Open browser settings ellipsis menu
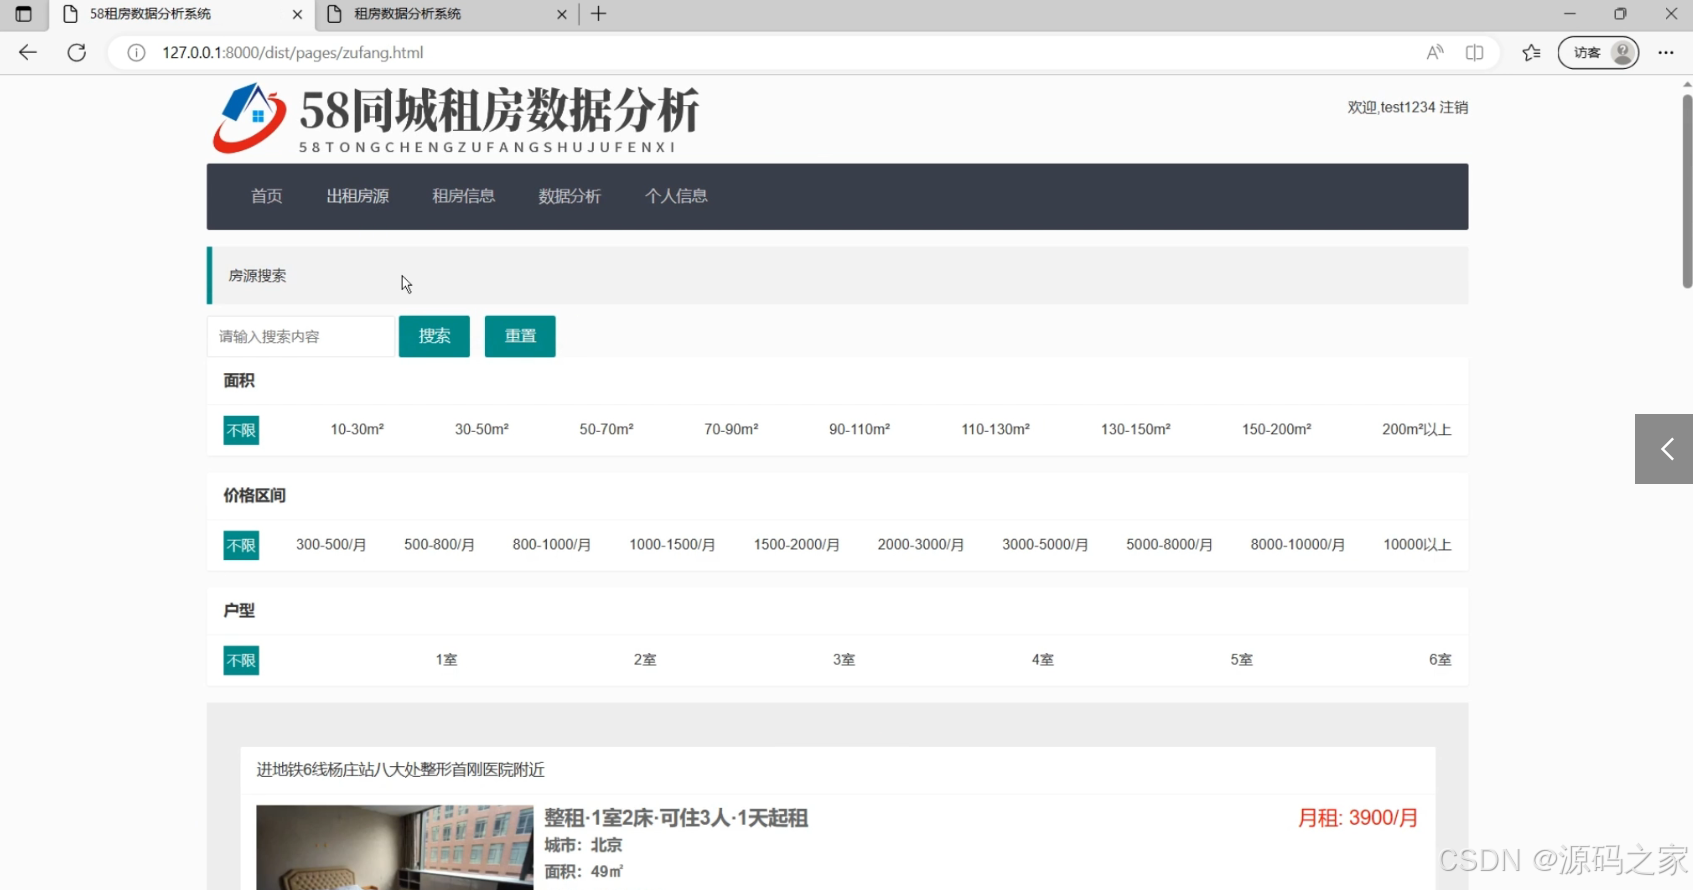The height and width of the screenshot is (890, 1693). click(x=1666, y=52)
